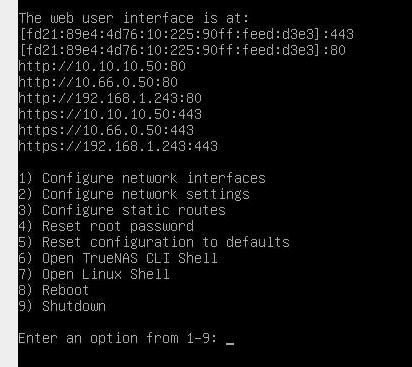This screenshot has height=367, width=412.
Task: Choose Open TrueNAS CLI Shell option
Action: point(118,258)
